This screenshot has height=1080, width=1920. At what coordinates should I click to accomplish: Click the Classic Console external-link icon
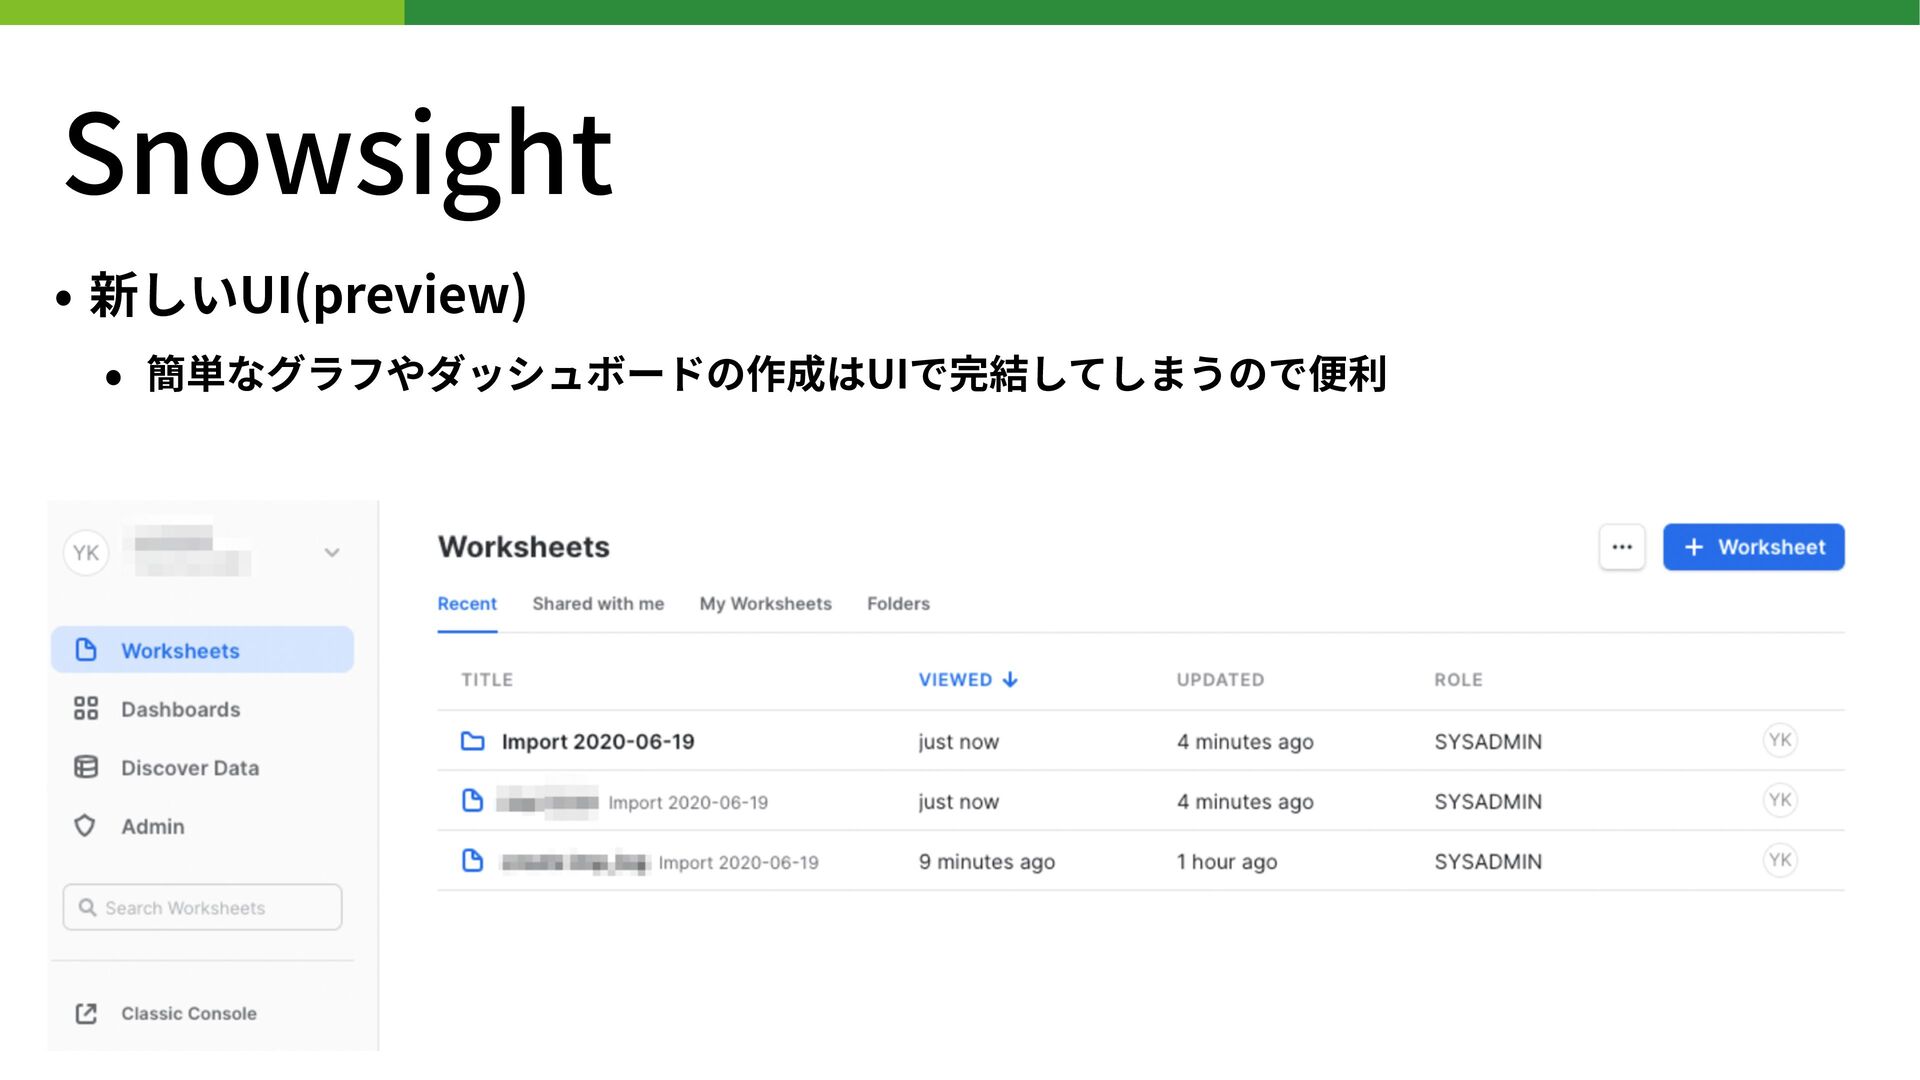point(86,1013)
